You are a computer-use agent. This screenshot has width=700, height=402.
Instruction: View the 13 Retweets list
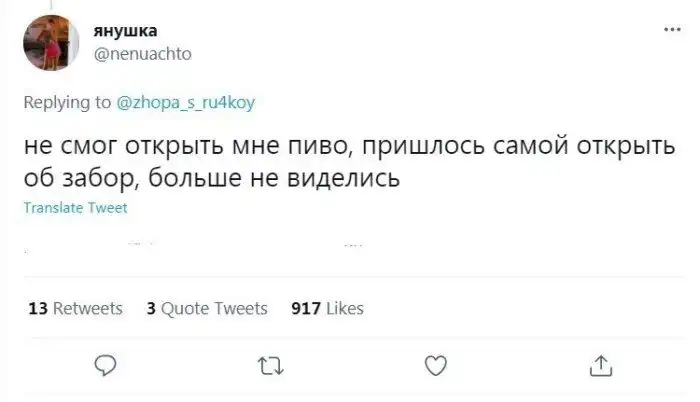pos(75,308)
